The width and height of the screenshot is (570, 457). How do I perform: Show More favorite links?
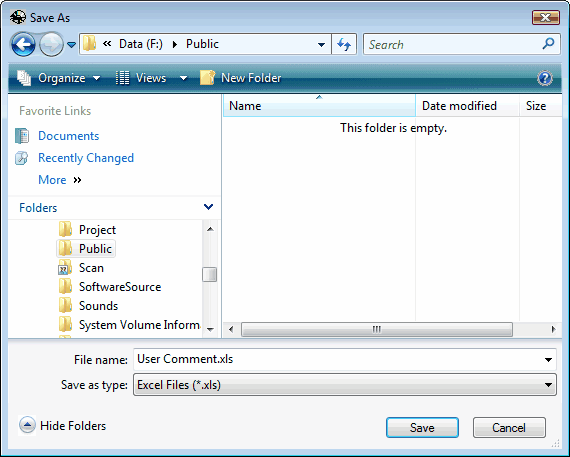click(60, 180)
